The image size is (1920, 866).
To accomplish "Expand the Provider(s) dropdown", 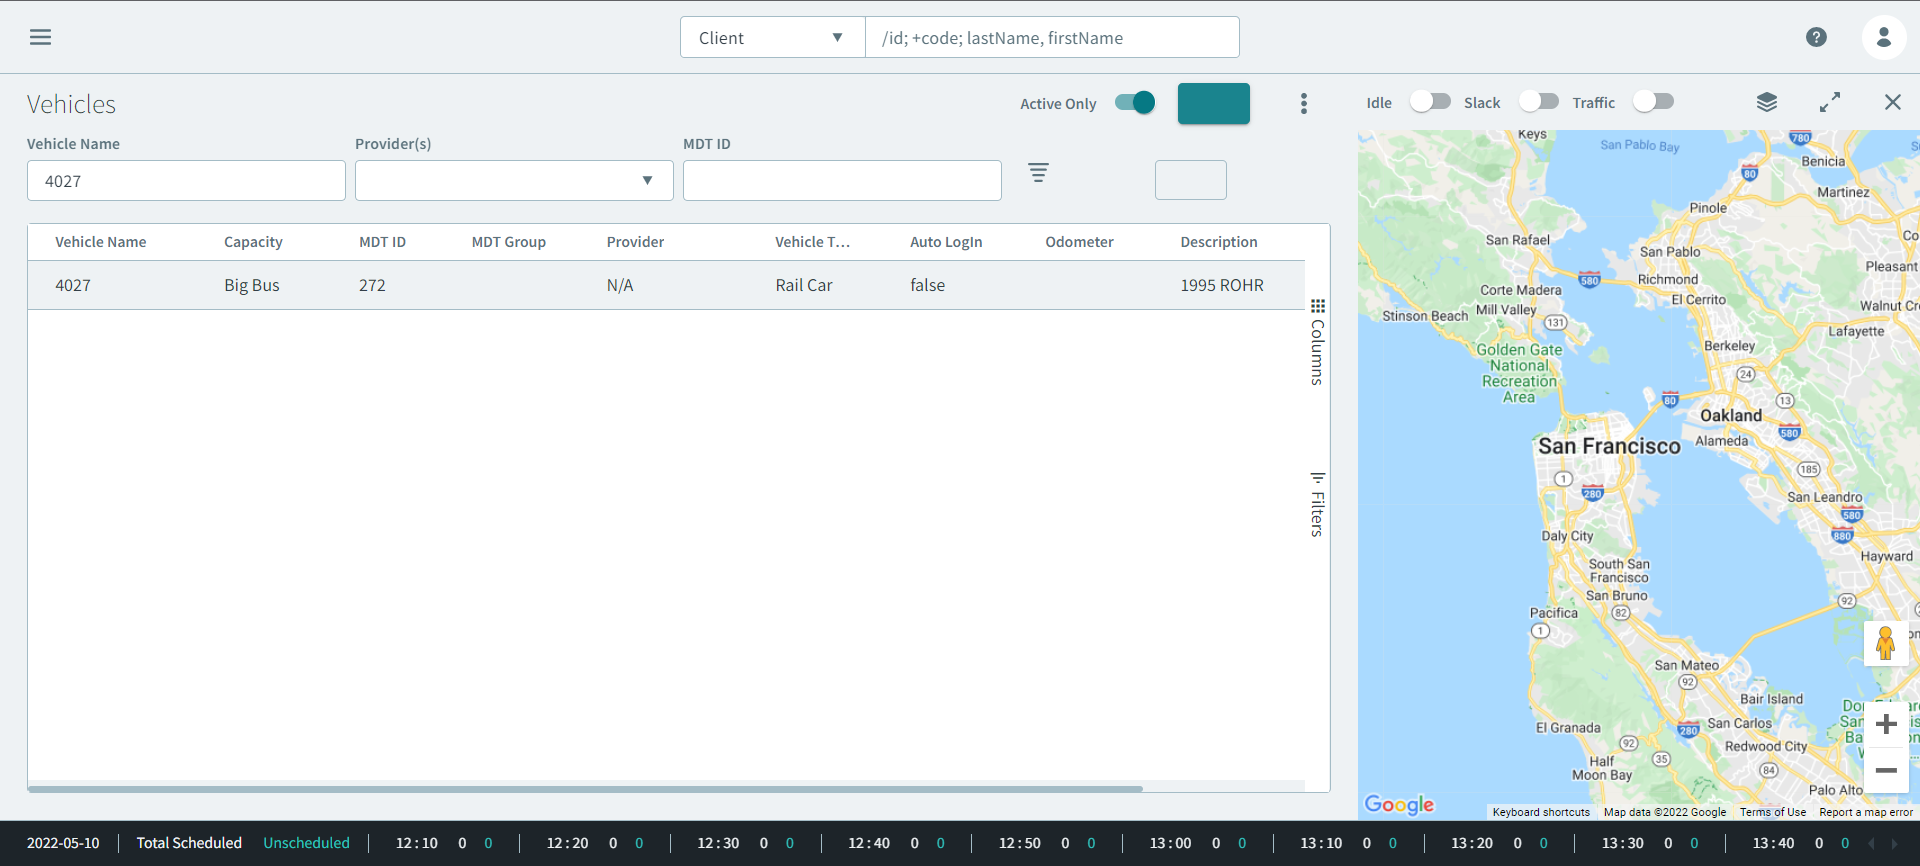I will pyautogui.click(x=514, y=181).
